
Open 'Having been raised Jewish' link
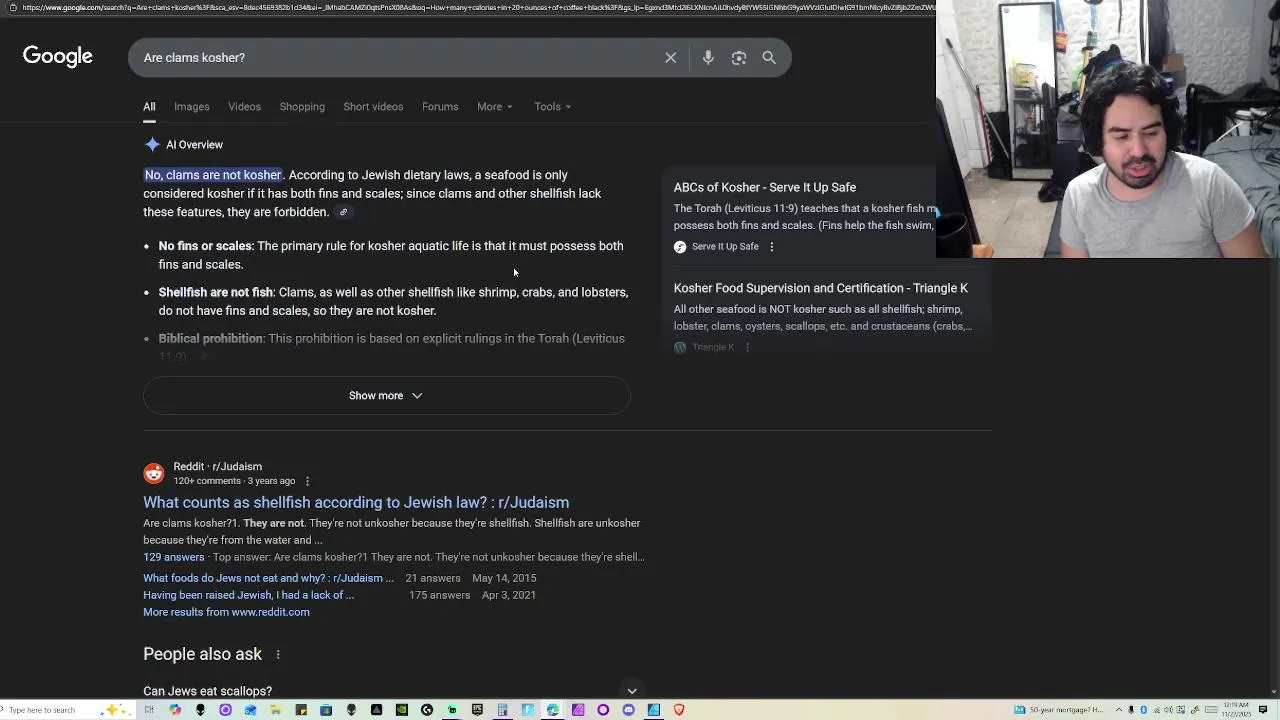pyautogui.click(x=248, y=595)
